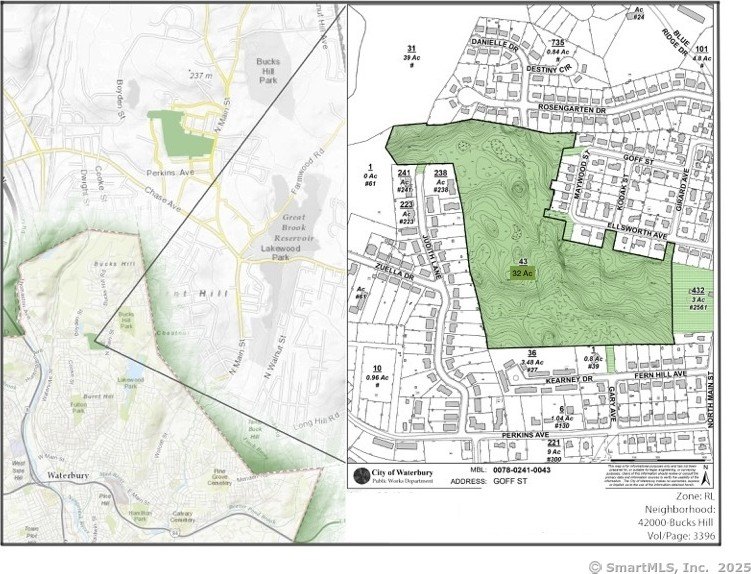Screen dimensions: 751x574
Task: Select parcel 31 with 39 Ac
Action: [x=411, y=54]
